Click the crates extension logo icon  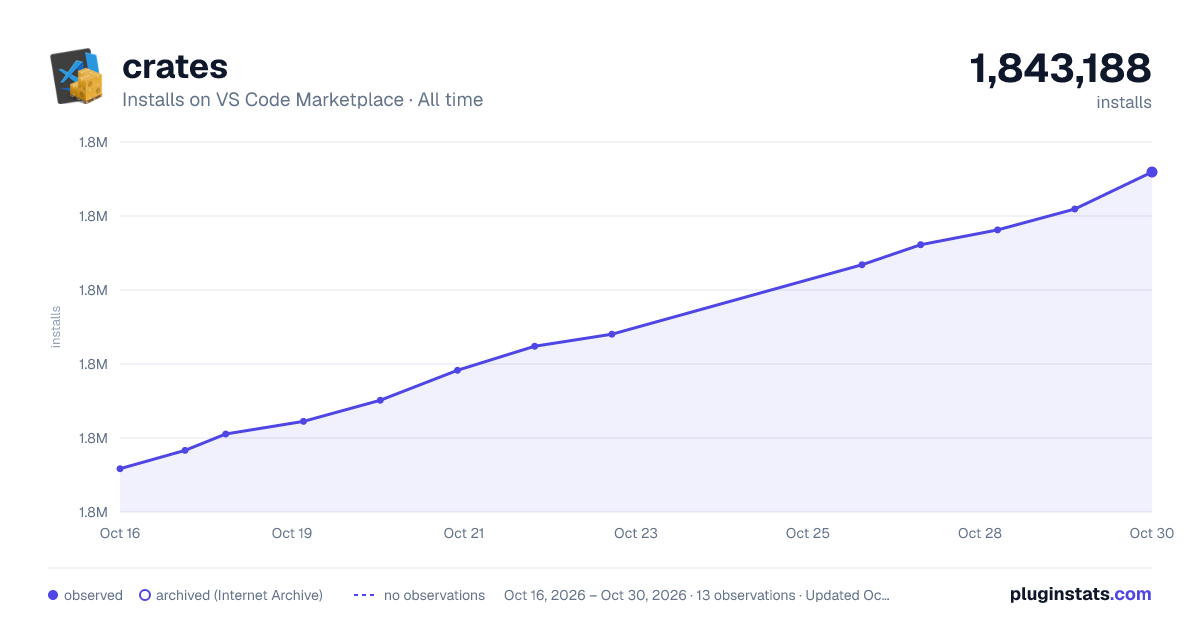(x=77, y=77)
